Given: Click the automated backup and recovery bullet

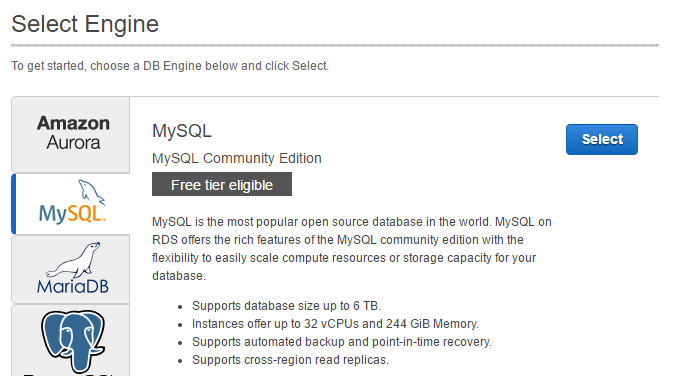Looking at the screenshot, I should tap(342, 342).
